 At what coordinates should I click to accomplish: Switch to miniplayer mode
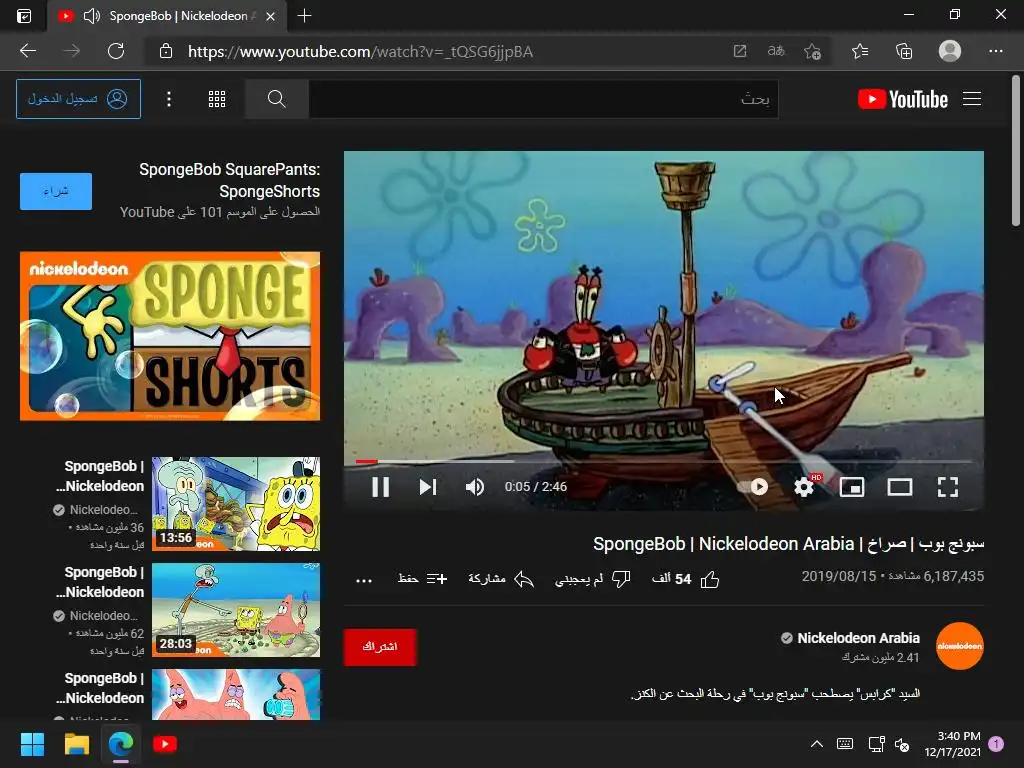pos(852,487)
